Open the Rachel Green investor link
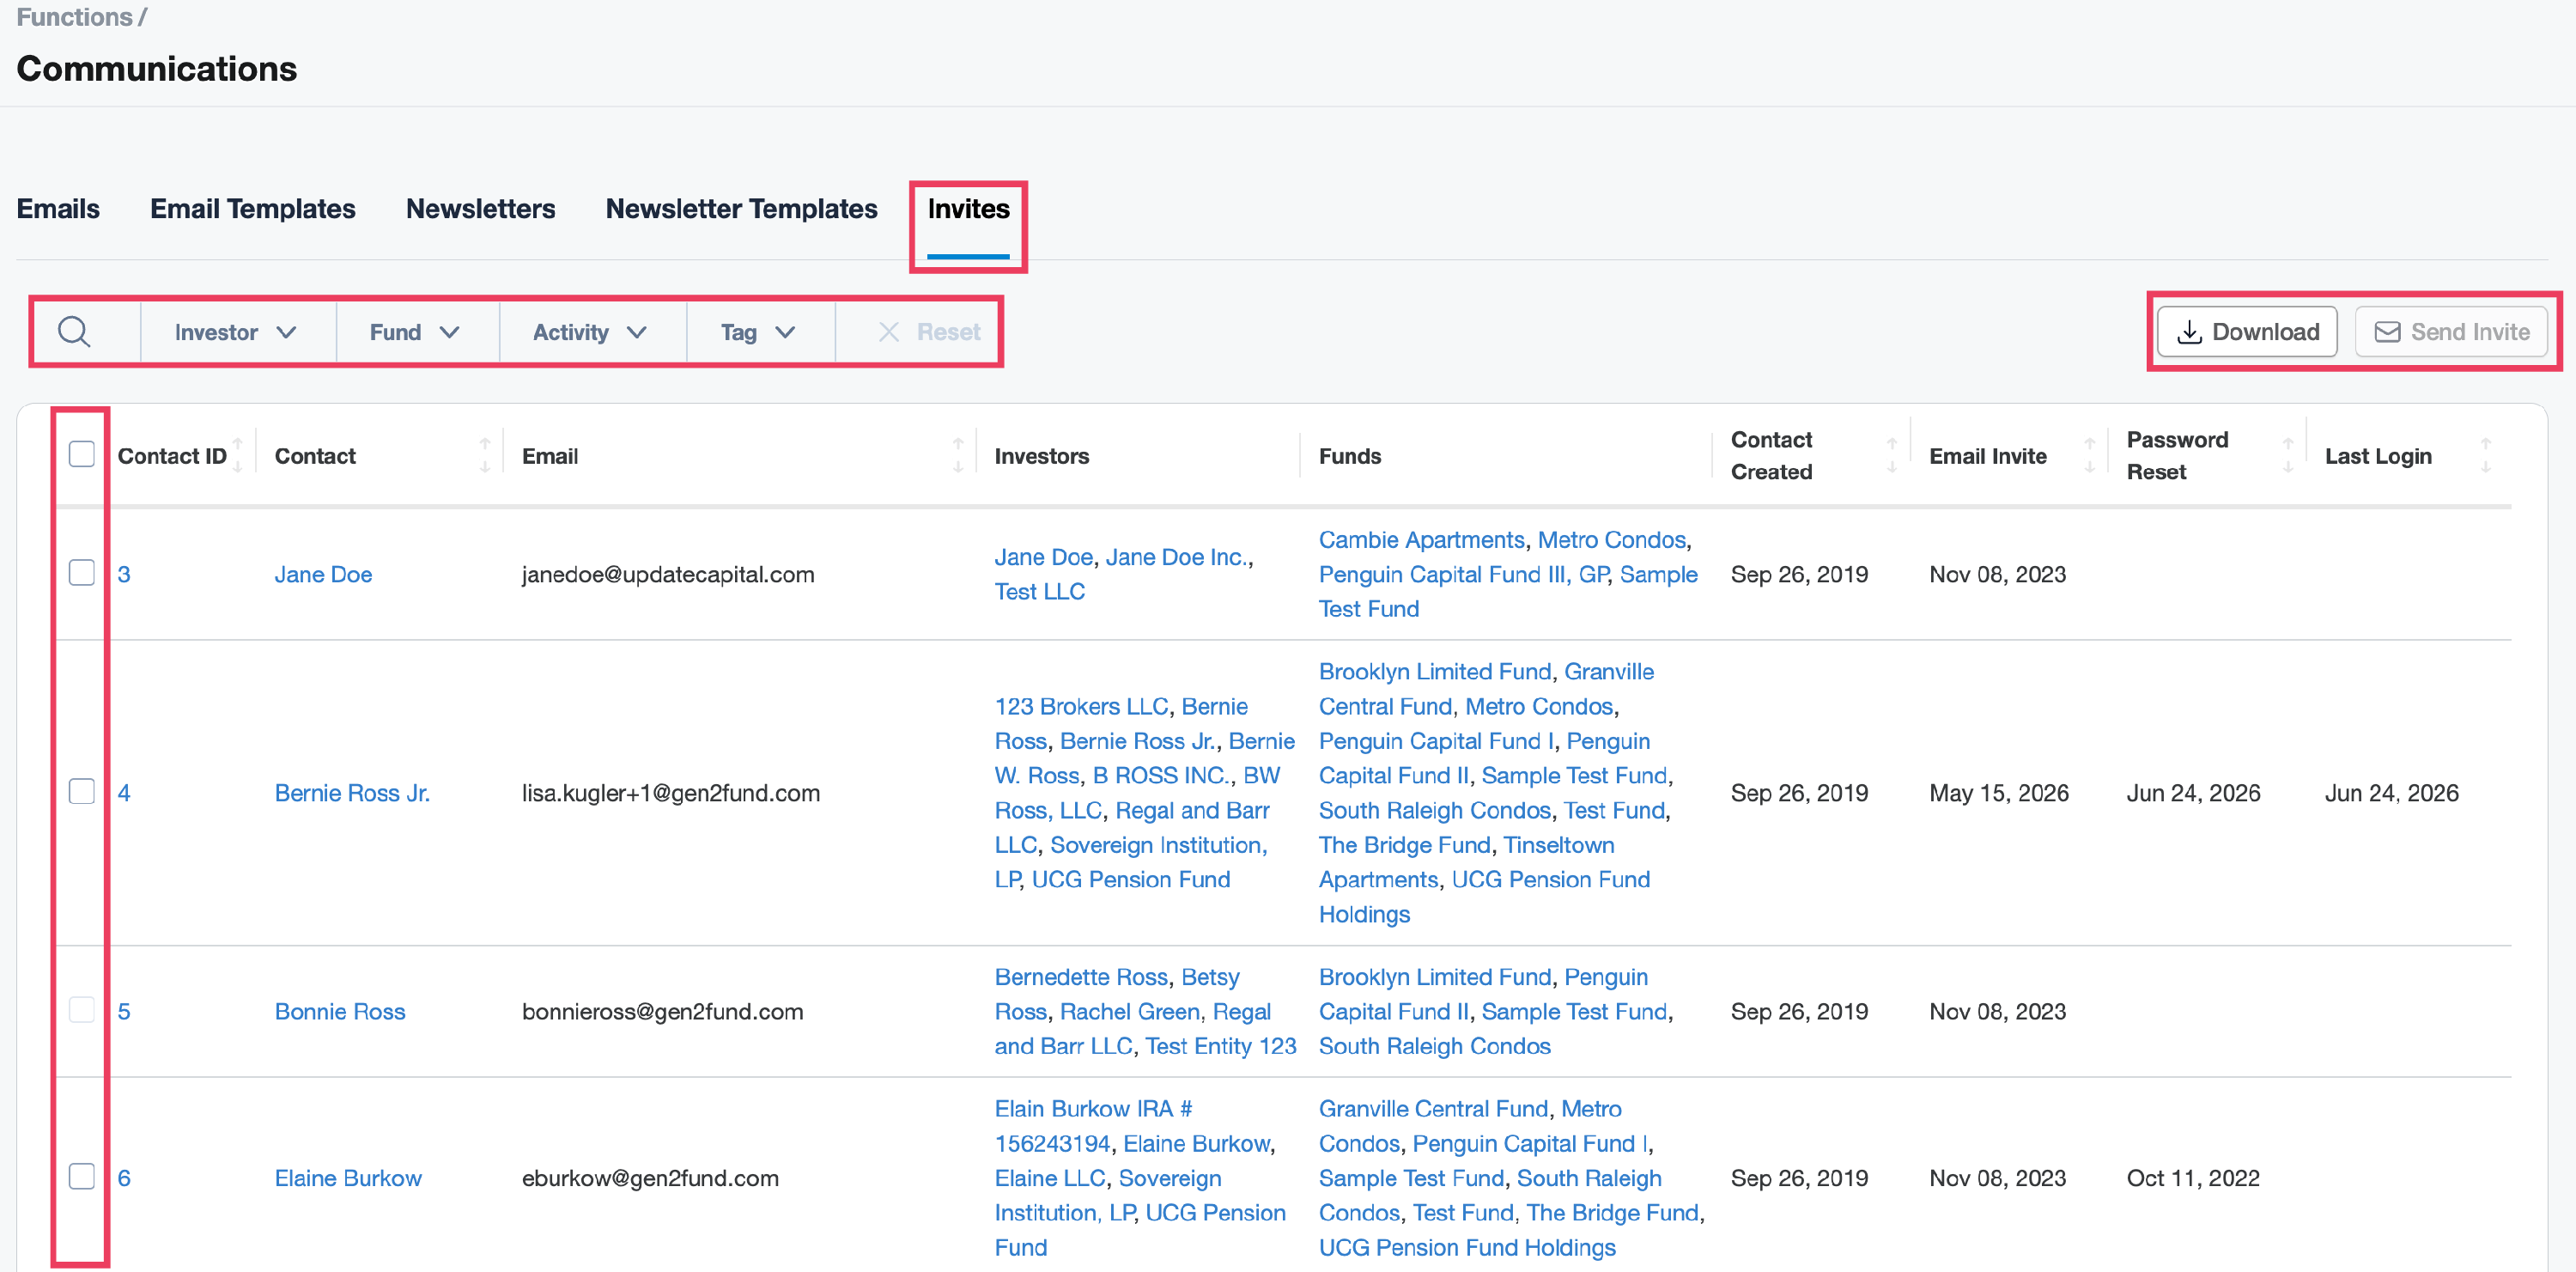The width and height of the screenshot is (2576, 1272). [1129, 1011]
